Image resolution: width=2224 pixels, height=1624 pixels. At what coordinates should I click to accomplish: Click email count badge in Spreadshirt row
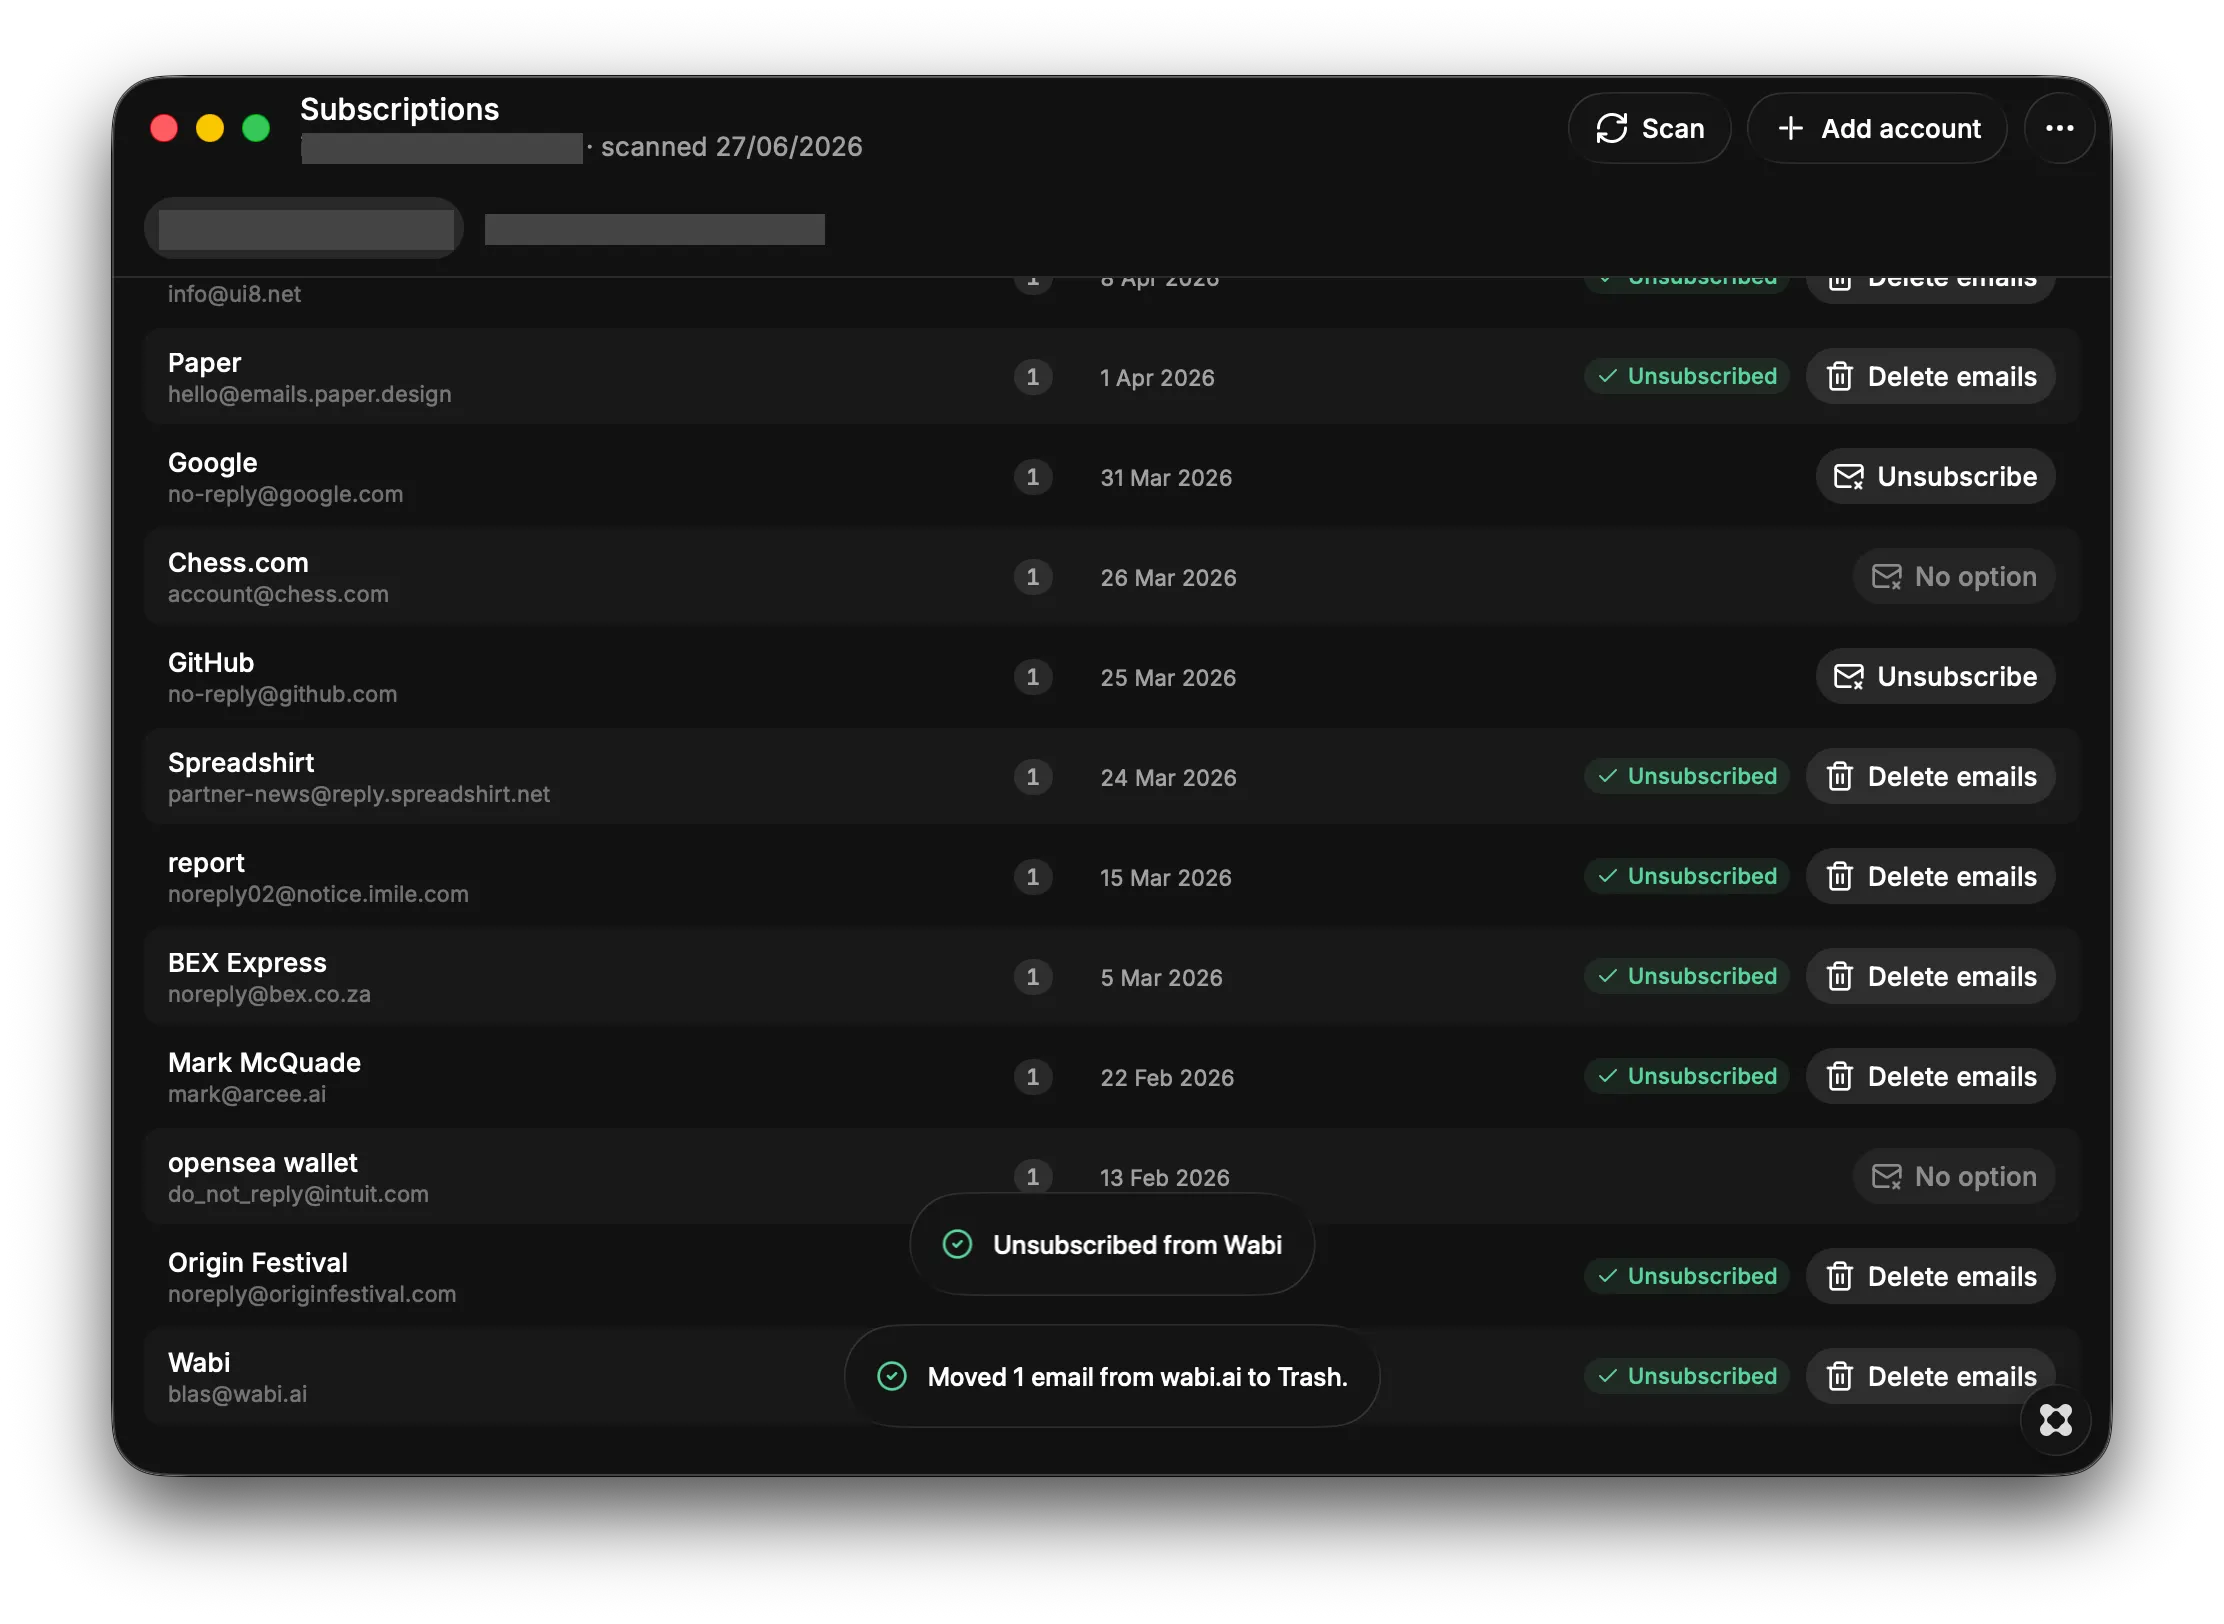[x=1033, y=777]
